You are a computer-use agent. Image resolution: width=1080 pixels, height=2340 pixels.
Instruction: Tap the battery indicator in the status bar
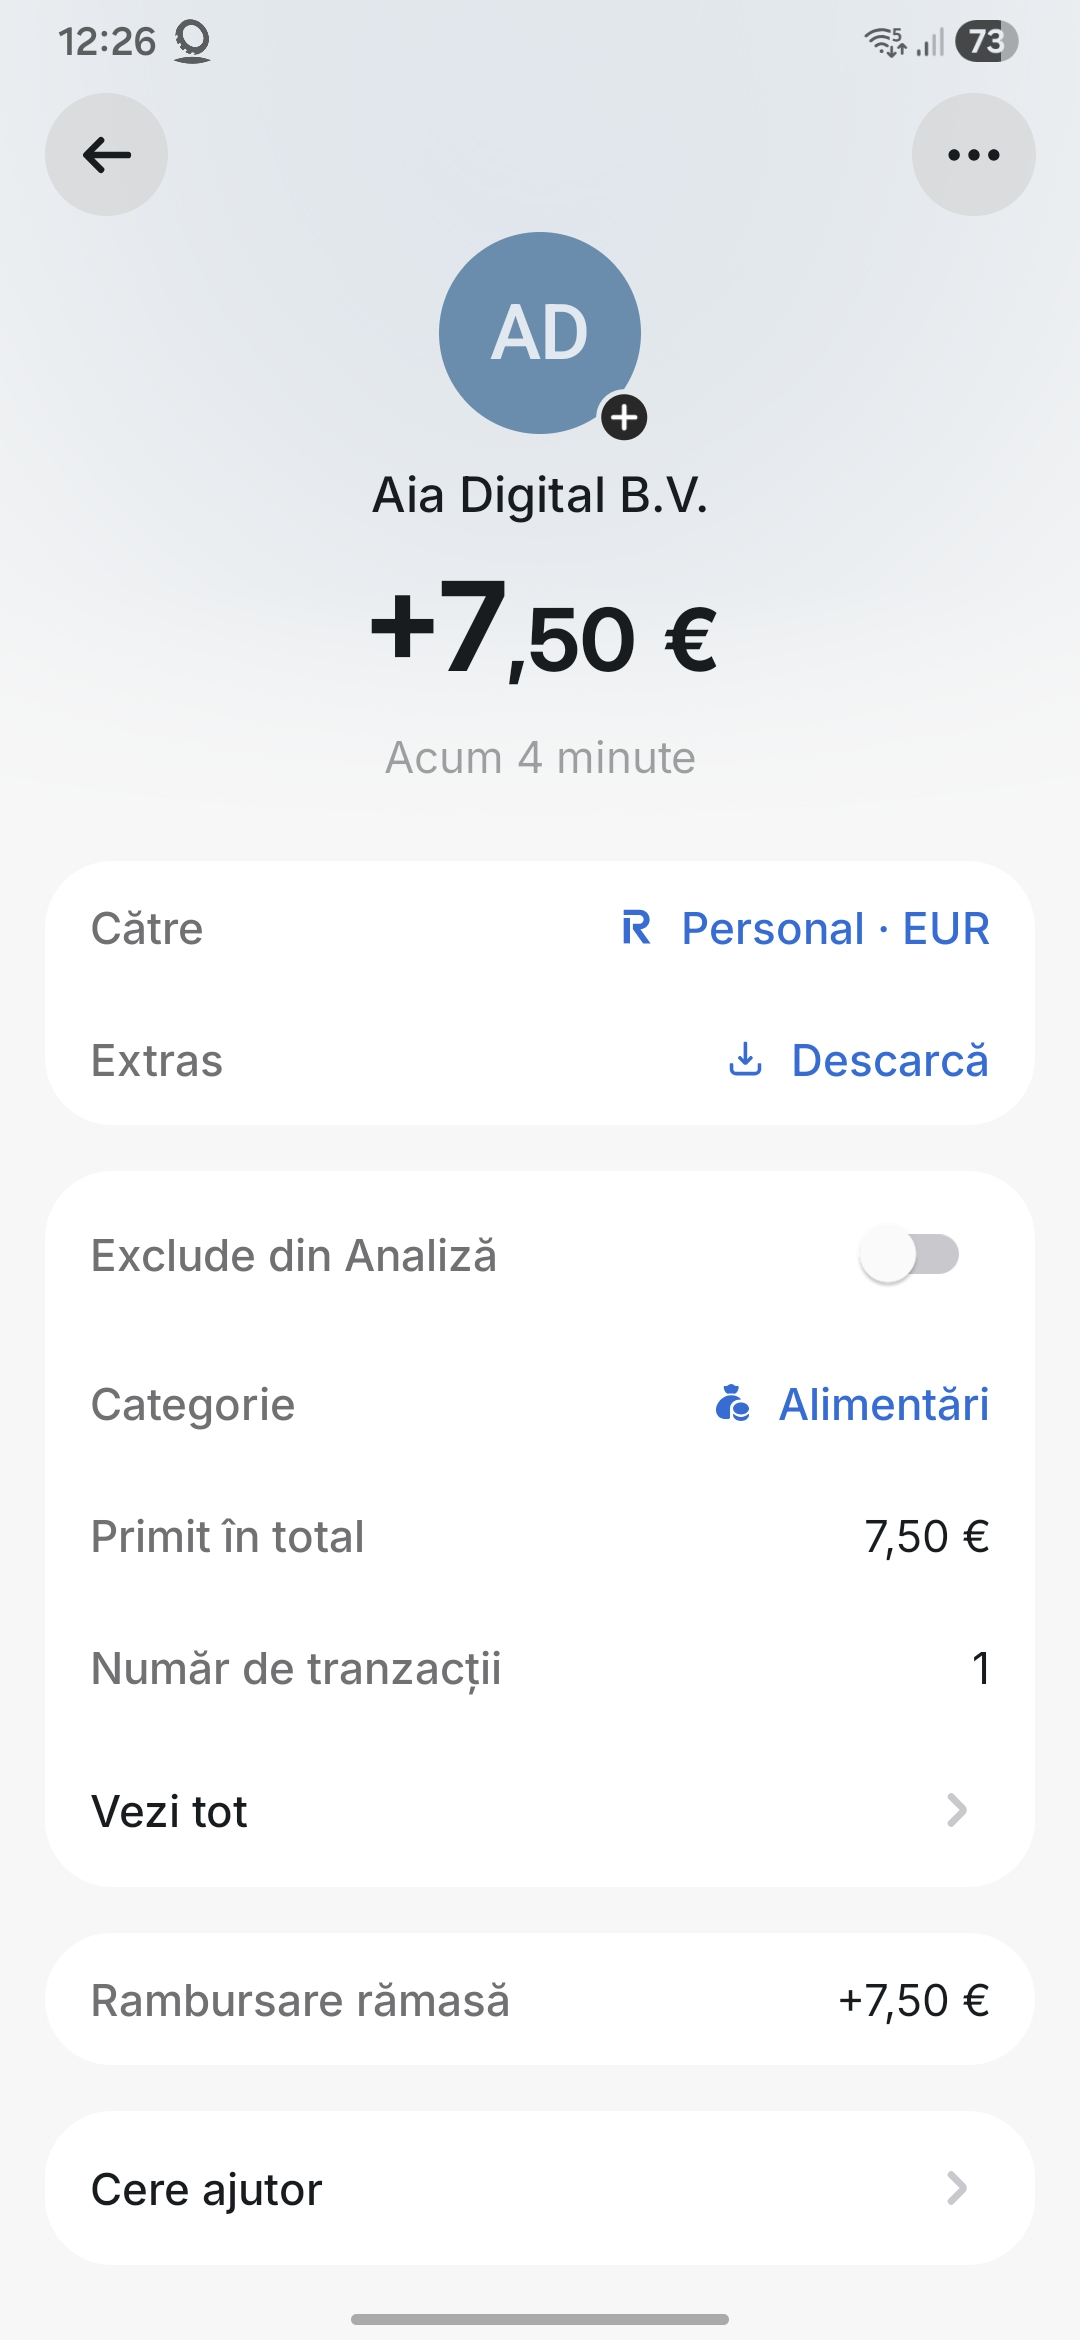tap(986, 41)
